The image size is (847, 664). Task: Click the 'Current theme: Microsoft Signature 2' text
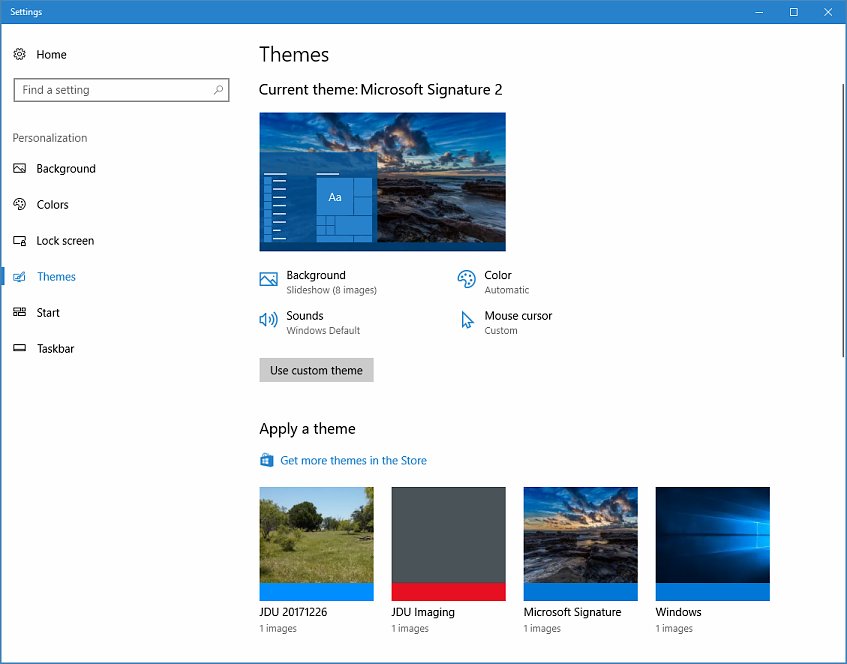coord(380,89)
